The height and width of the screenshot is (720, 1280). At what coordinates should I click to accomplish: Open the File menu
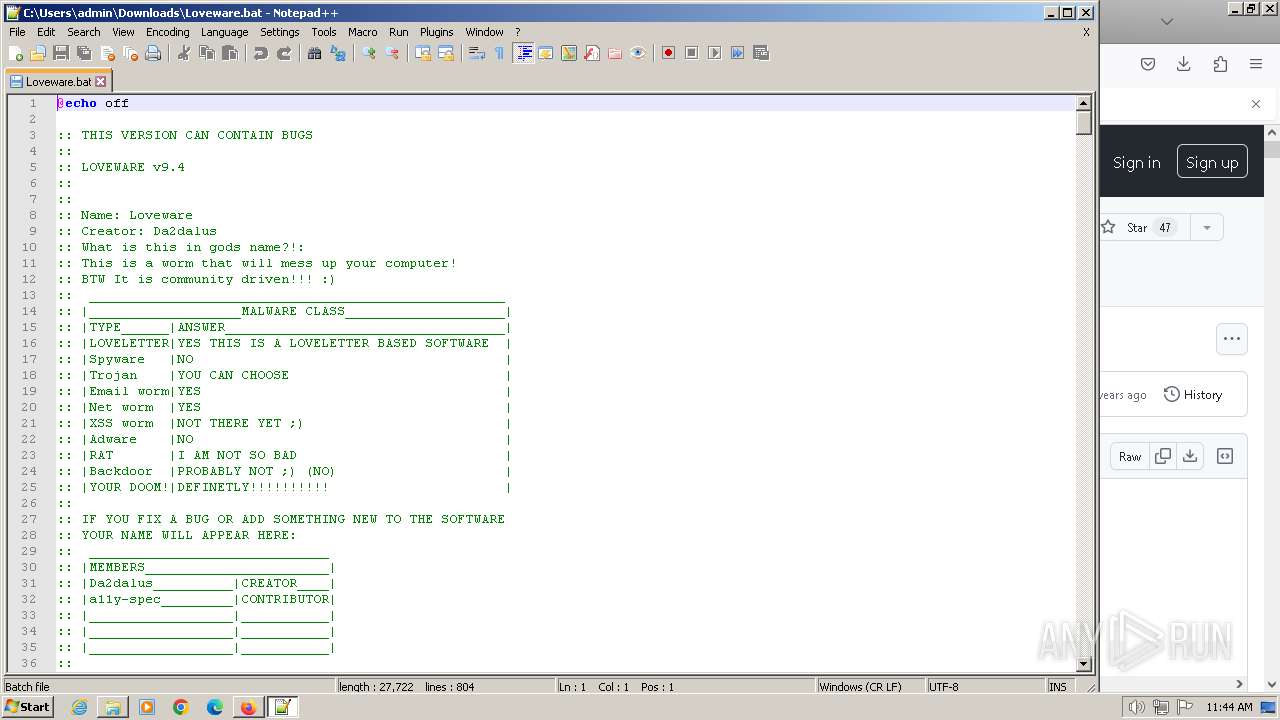tap(17, 32)
